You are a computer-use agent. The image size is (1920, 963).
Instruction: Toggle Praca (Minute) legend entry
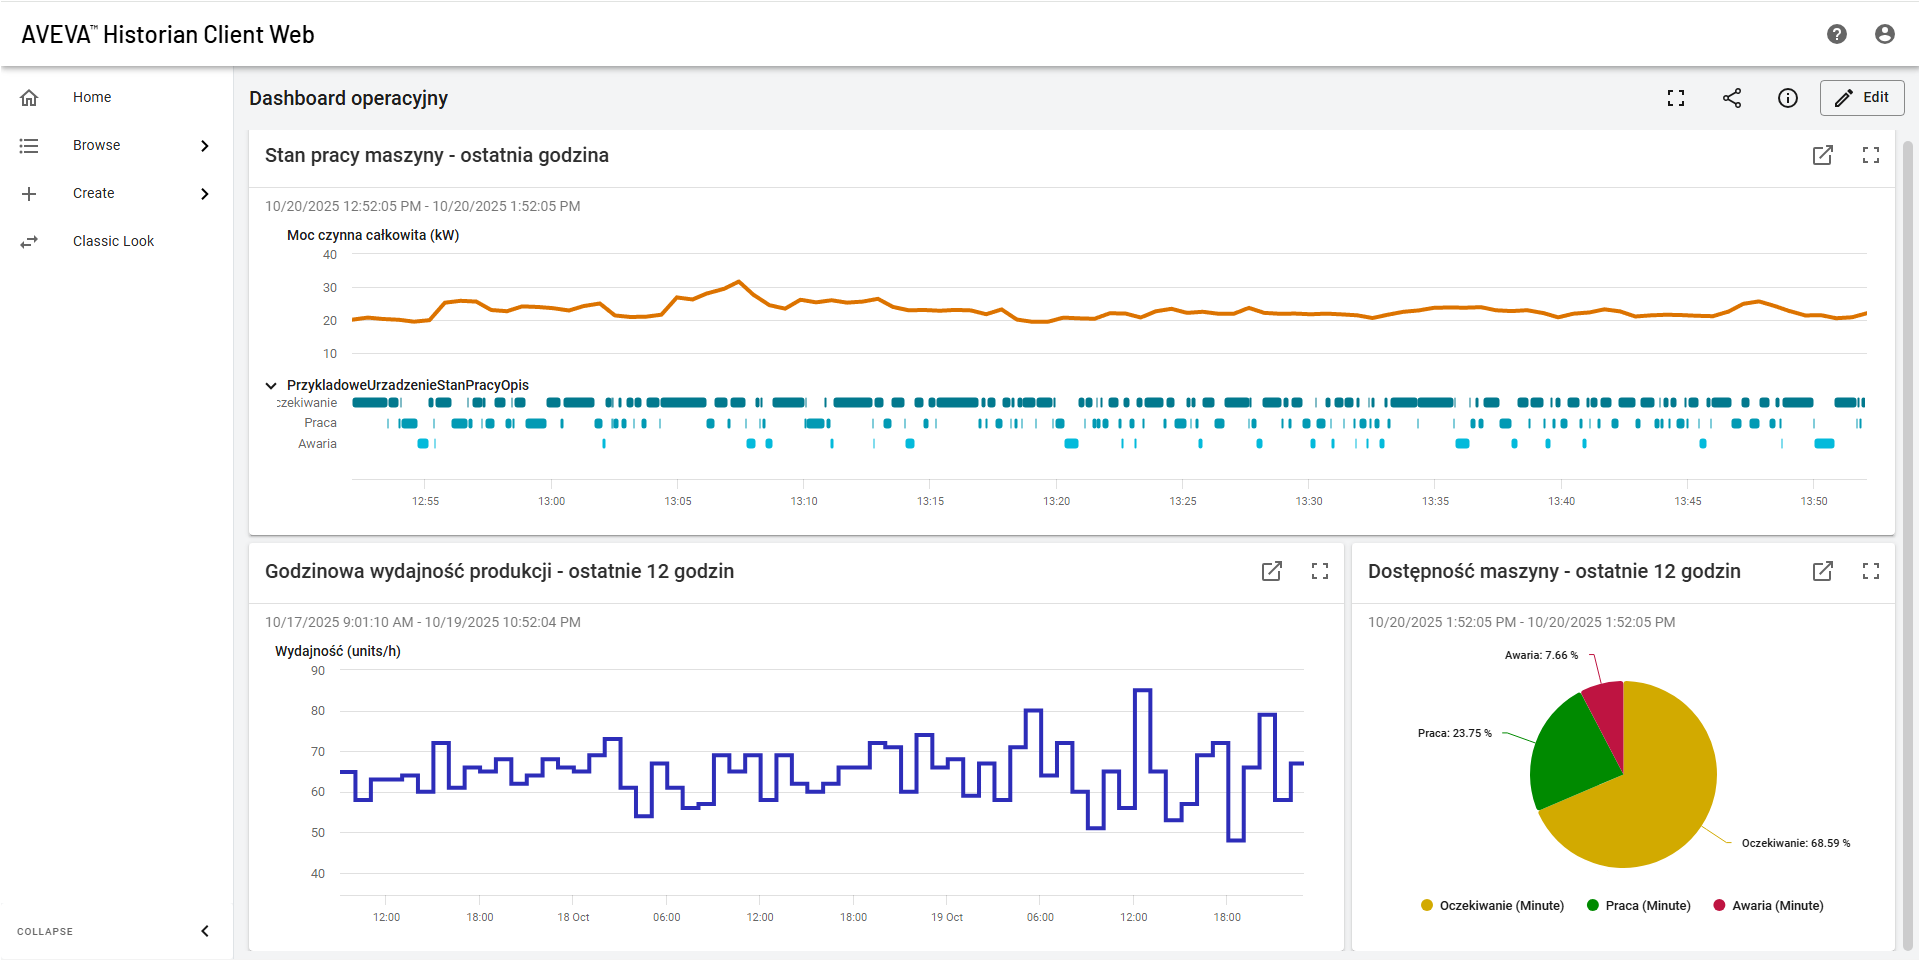tap(1638, 906)
